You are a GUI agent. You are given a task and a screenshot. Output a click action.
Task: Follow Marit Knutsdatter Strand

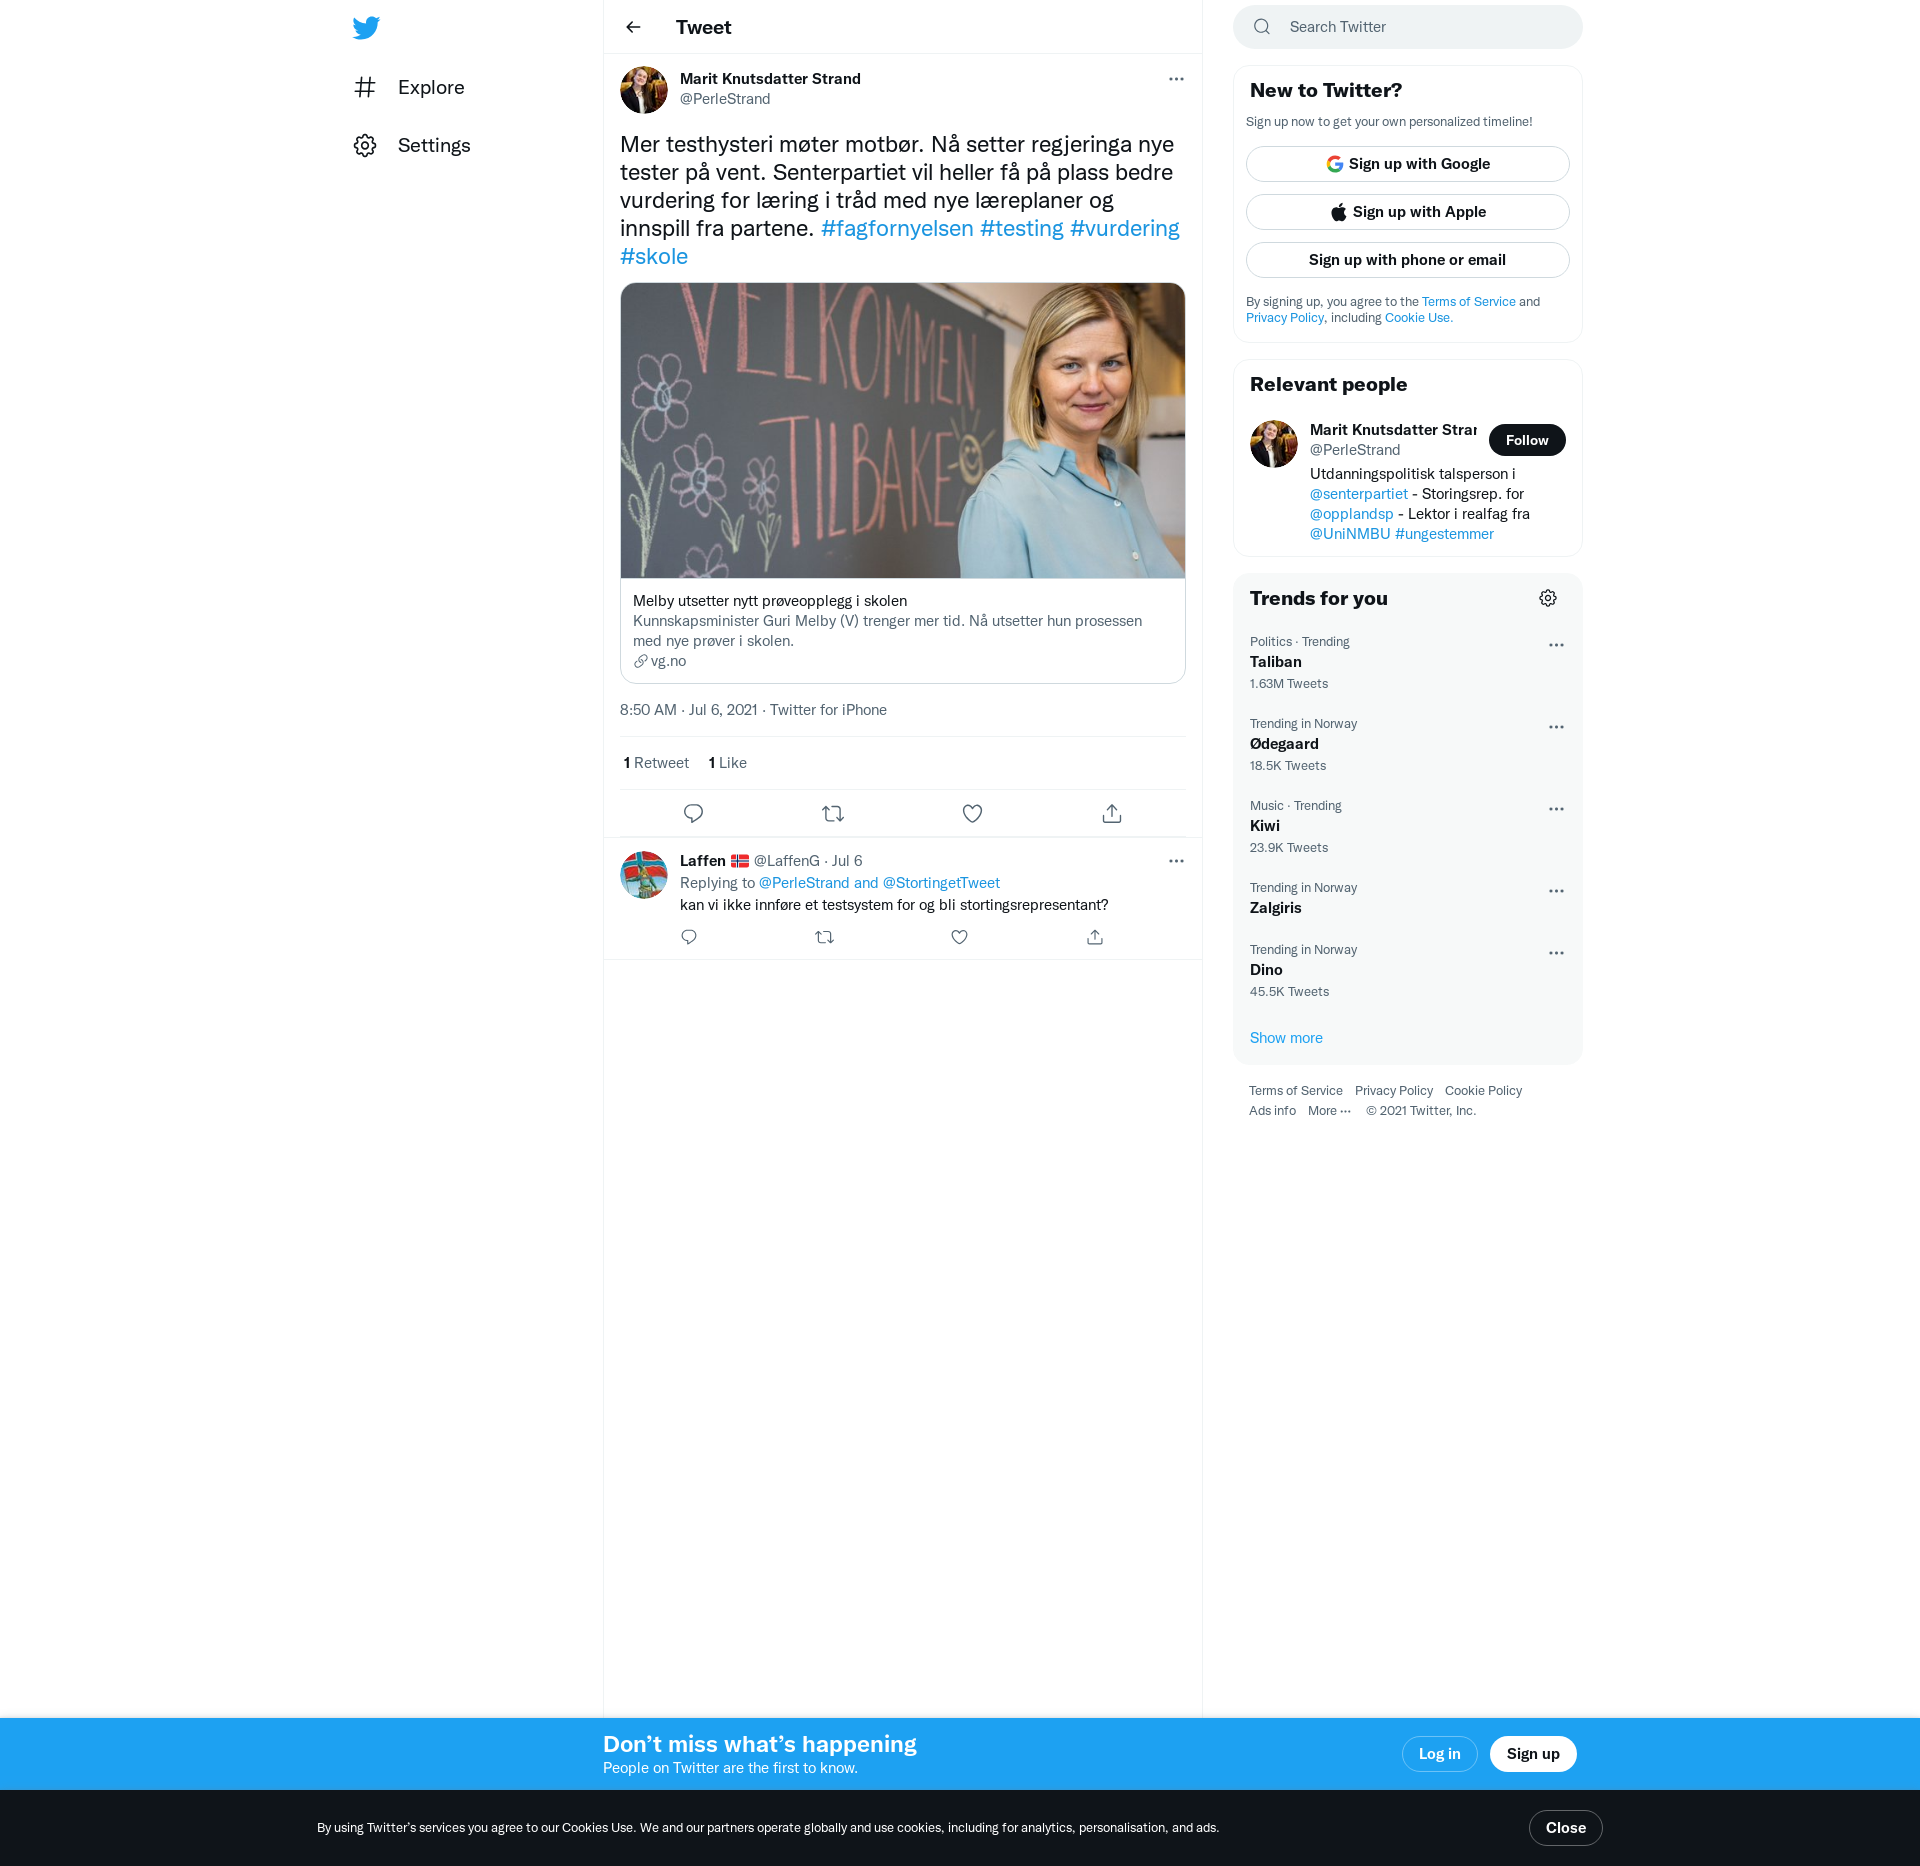pos(1526,440)
